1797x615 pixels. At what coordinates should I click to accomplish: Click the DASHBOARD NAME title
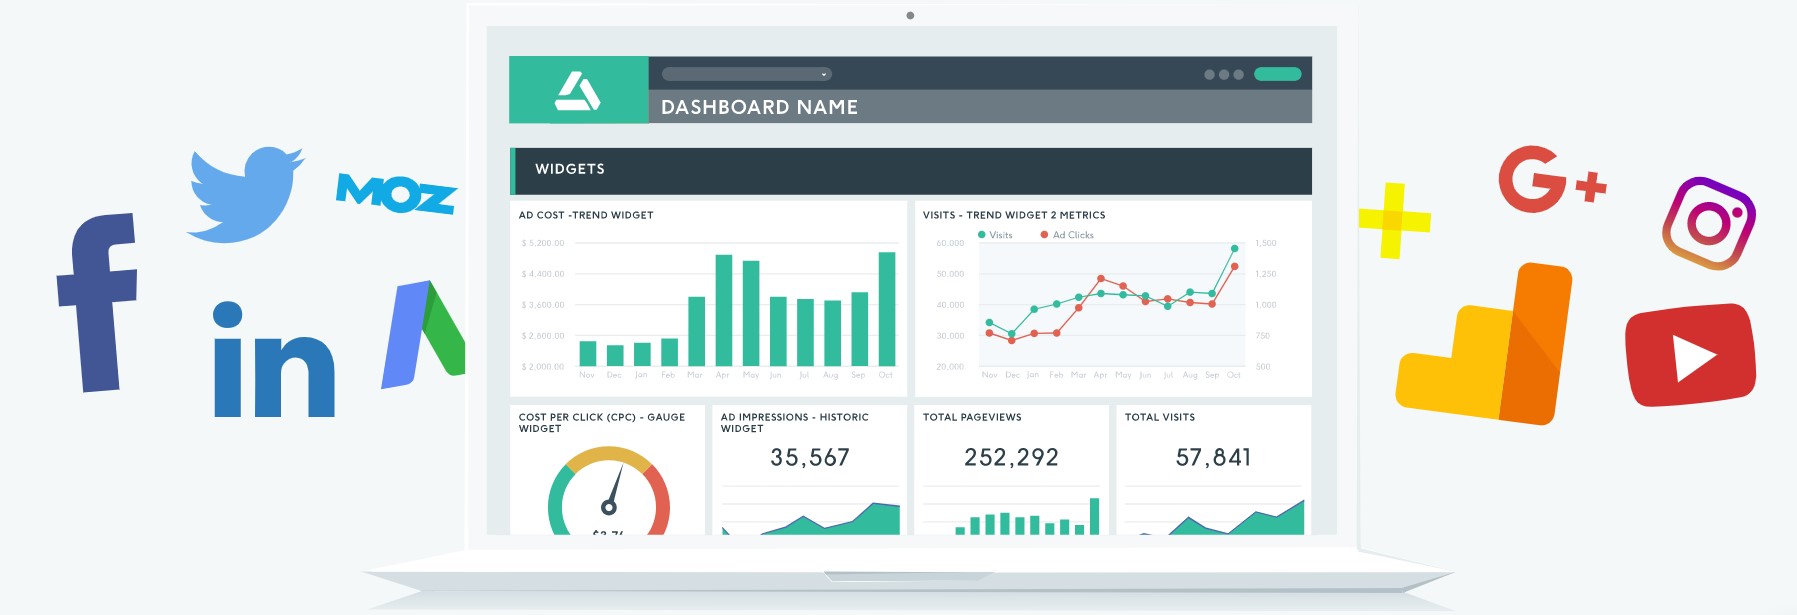point(759,107)
